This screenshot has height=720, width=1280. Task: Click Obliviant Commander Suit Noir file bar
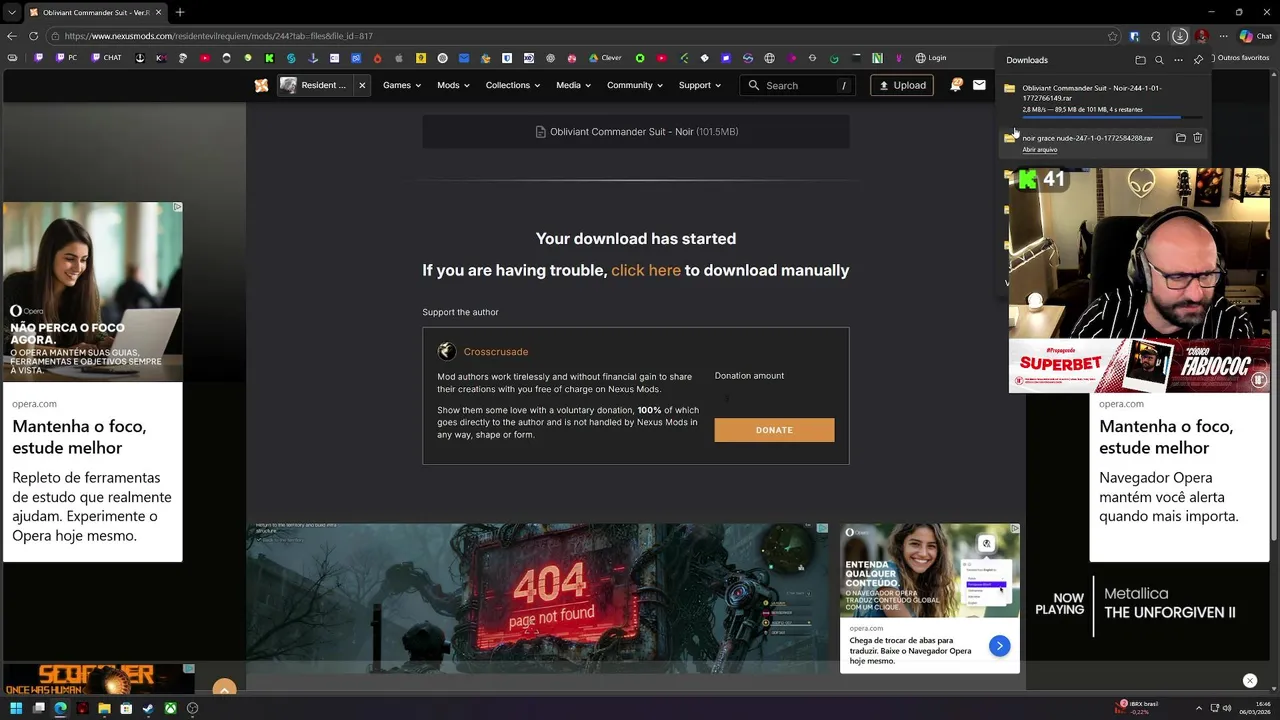pos(636,132)
